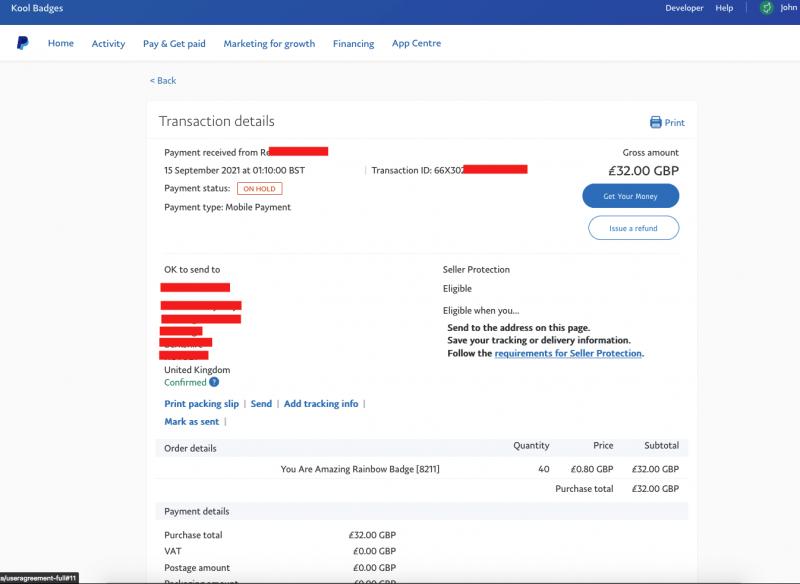Click the Payment type: Mobile Payment text
Image resolution: width=800 pixels, height=584 pixels.
228,207
